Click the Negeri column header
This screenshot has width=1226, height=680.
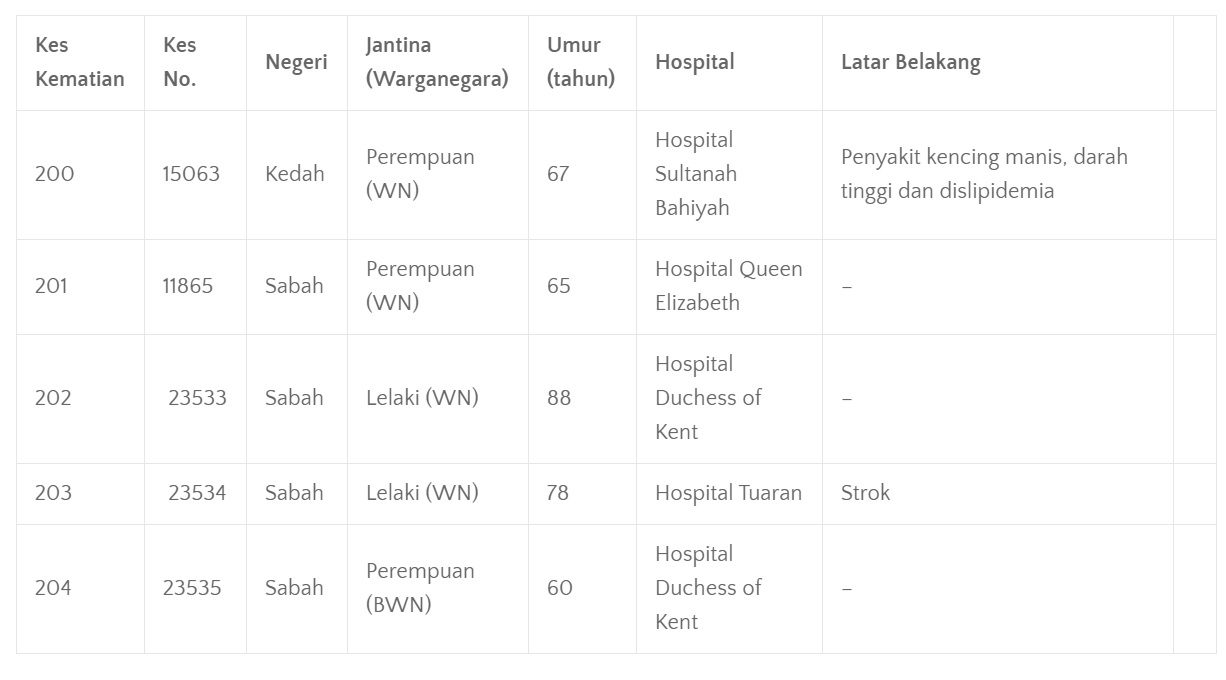[x=296, y=62]
